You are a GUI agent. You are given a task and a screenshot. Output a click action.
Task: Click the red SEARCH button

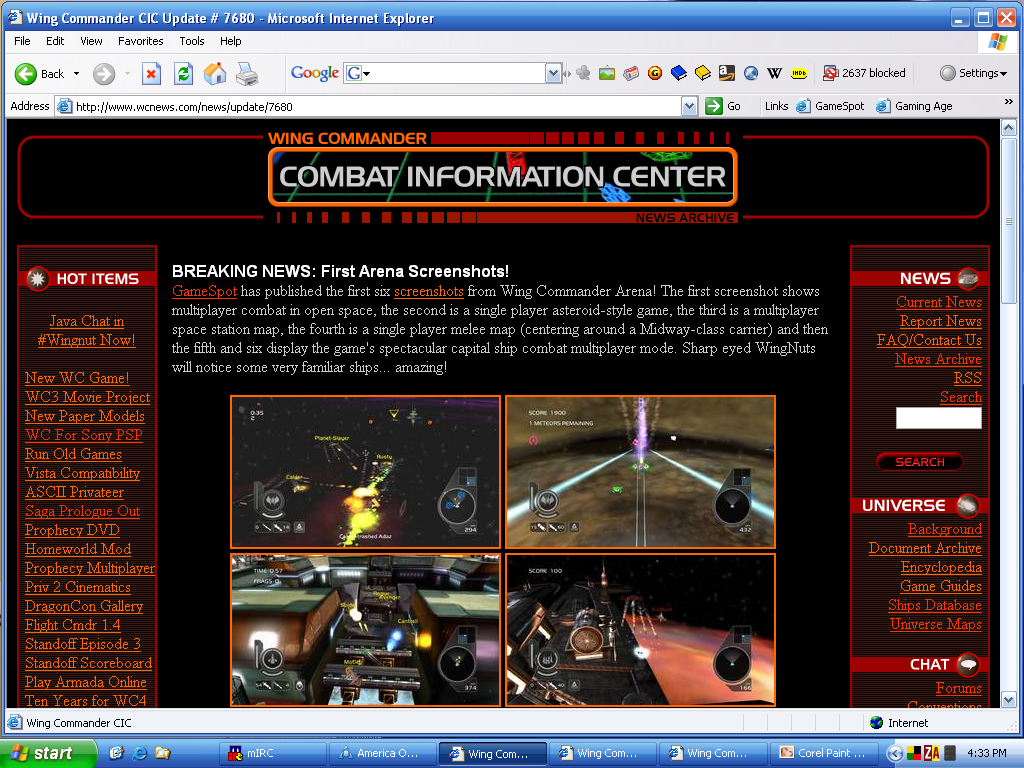(x=919, y=462)
